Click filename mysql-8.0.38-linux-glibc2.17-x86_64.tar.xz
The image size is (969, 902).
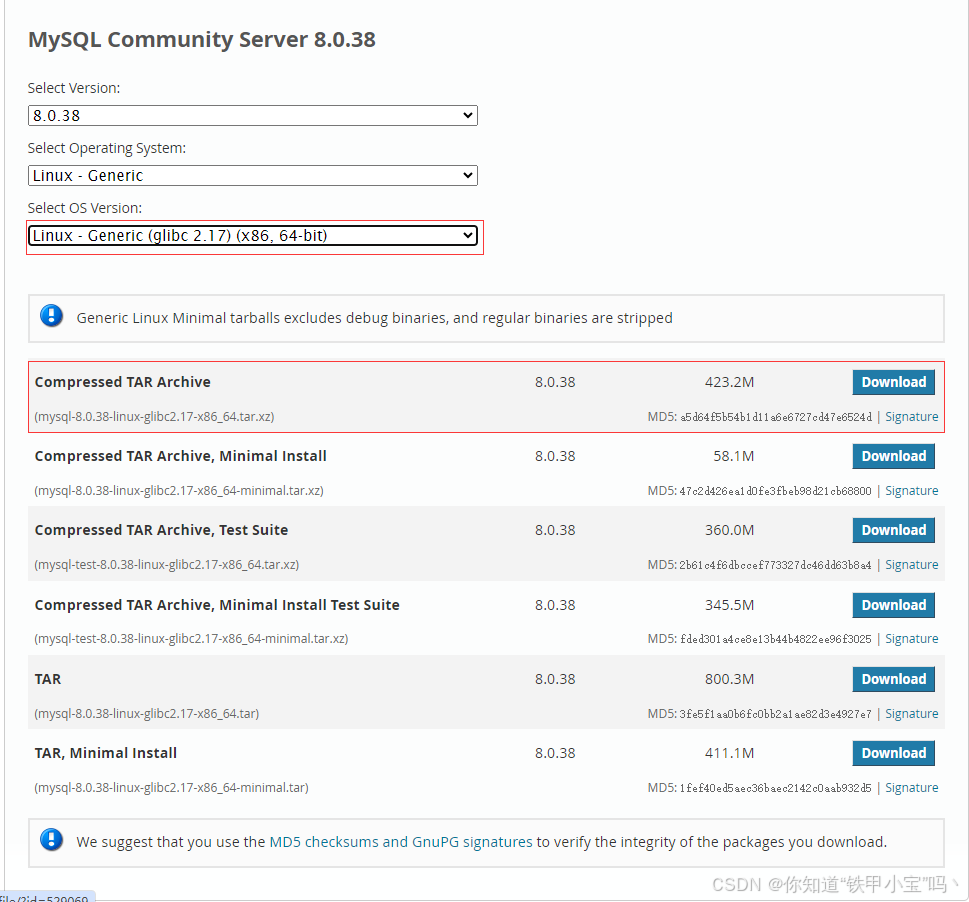pyautogui.click(x=154, y=416)
